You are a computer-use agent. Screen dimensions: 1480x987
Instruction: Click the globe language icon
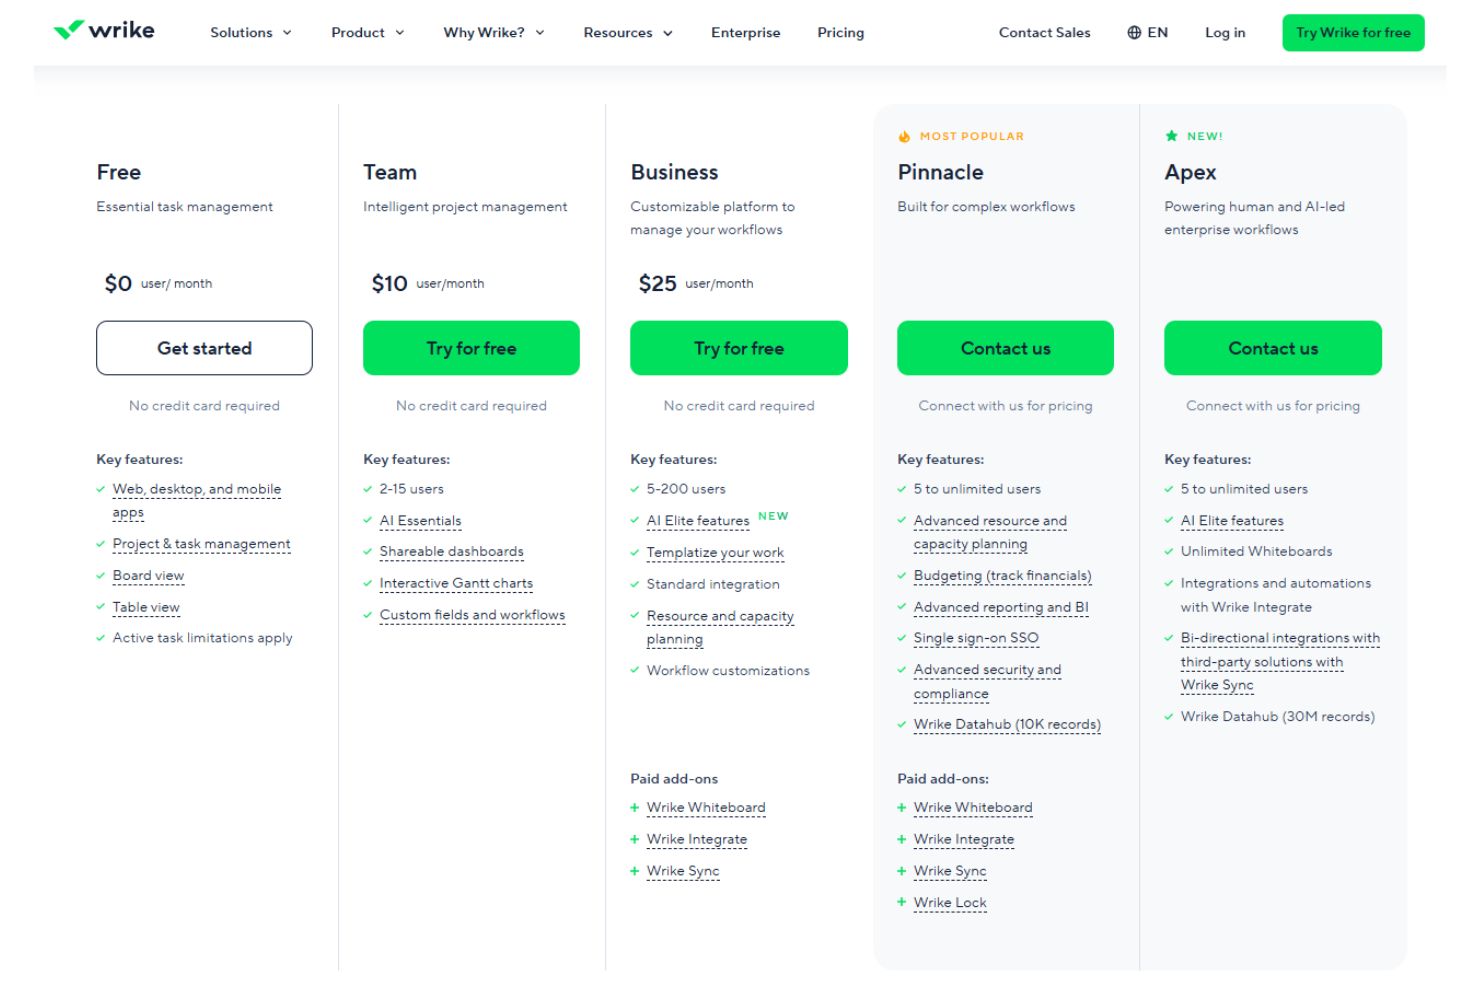click(x=1134, y=32)
